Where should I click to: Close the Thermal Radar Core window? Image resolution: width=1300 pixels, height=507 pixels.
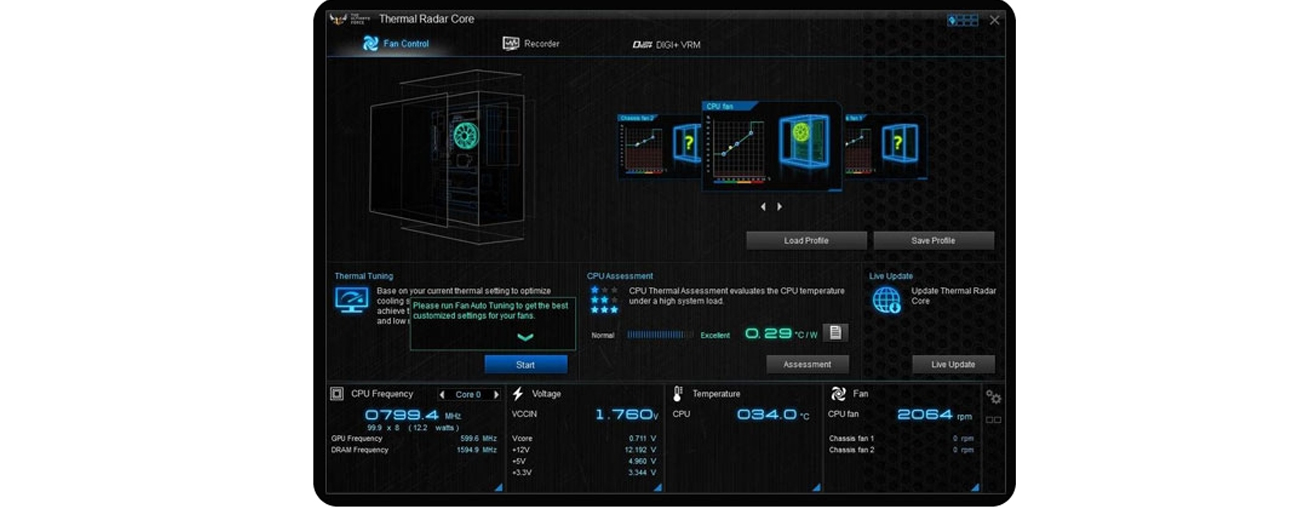click(x=994, y=20)
